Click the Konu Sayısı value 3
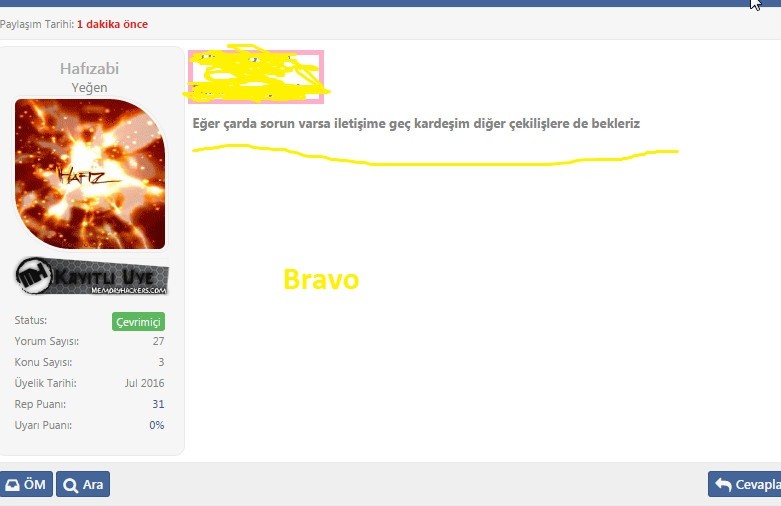Image resolution: width=781 pixels, height=506 pixels. pos(161,362)
